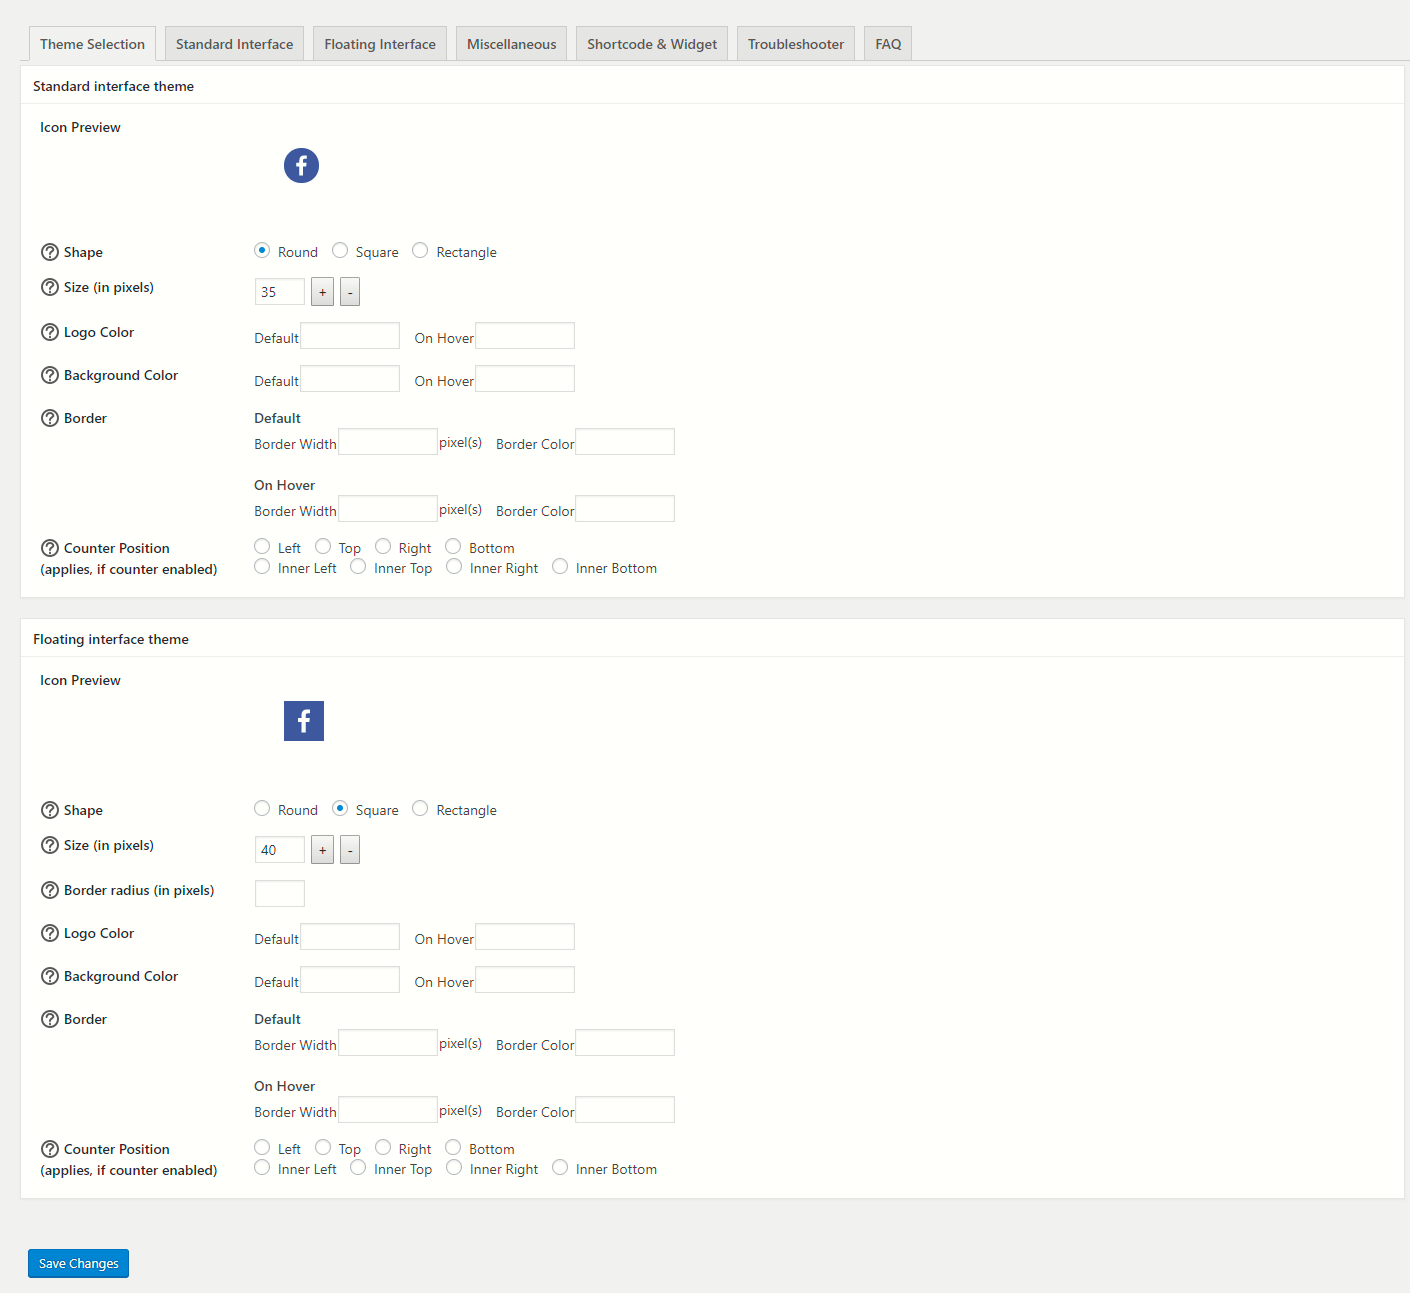Click the square Facebook icon preview
The height and width of the screenshot is (1293, 1410).
click(x=304, y=721)
